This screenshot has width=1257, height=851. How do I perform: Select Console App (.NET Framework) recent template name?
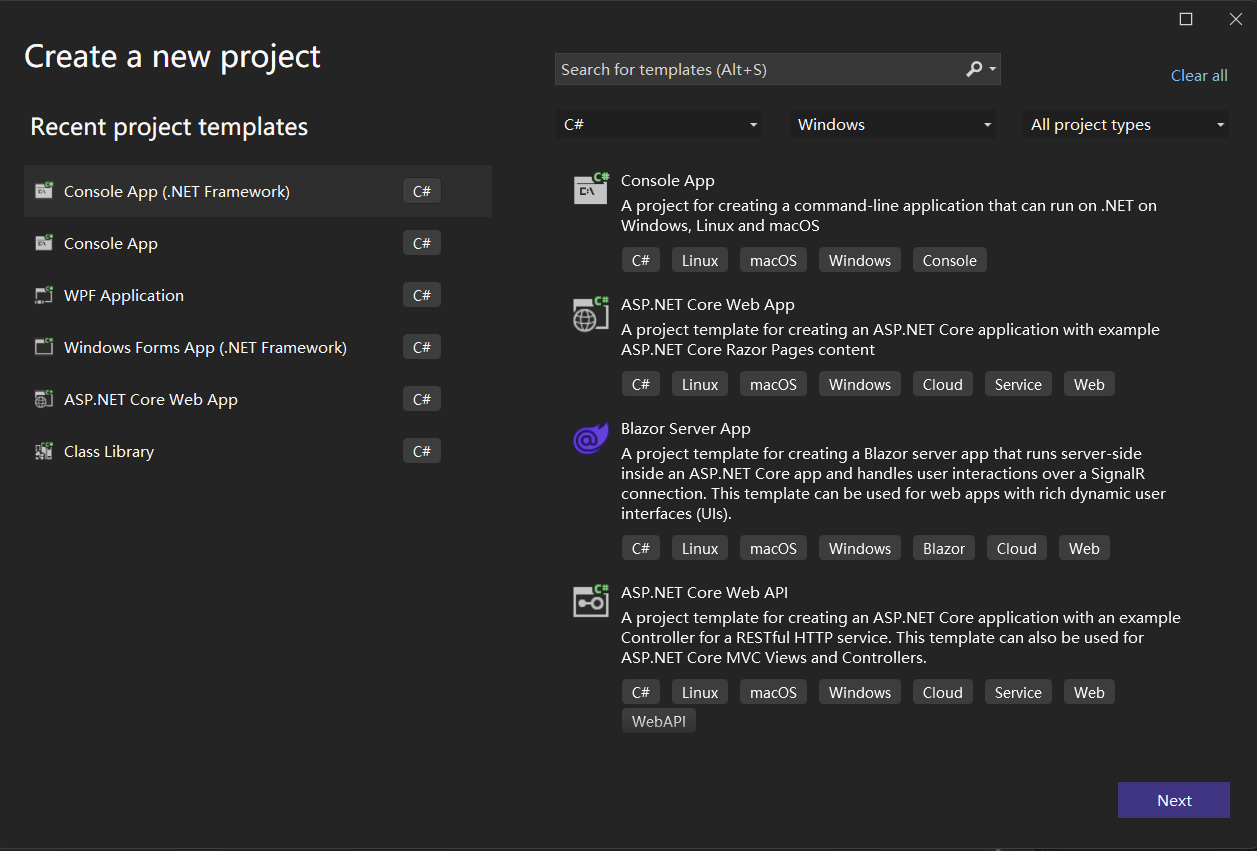(x=177, y=191)
